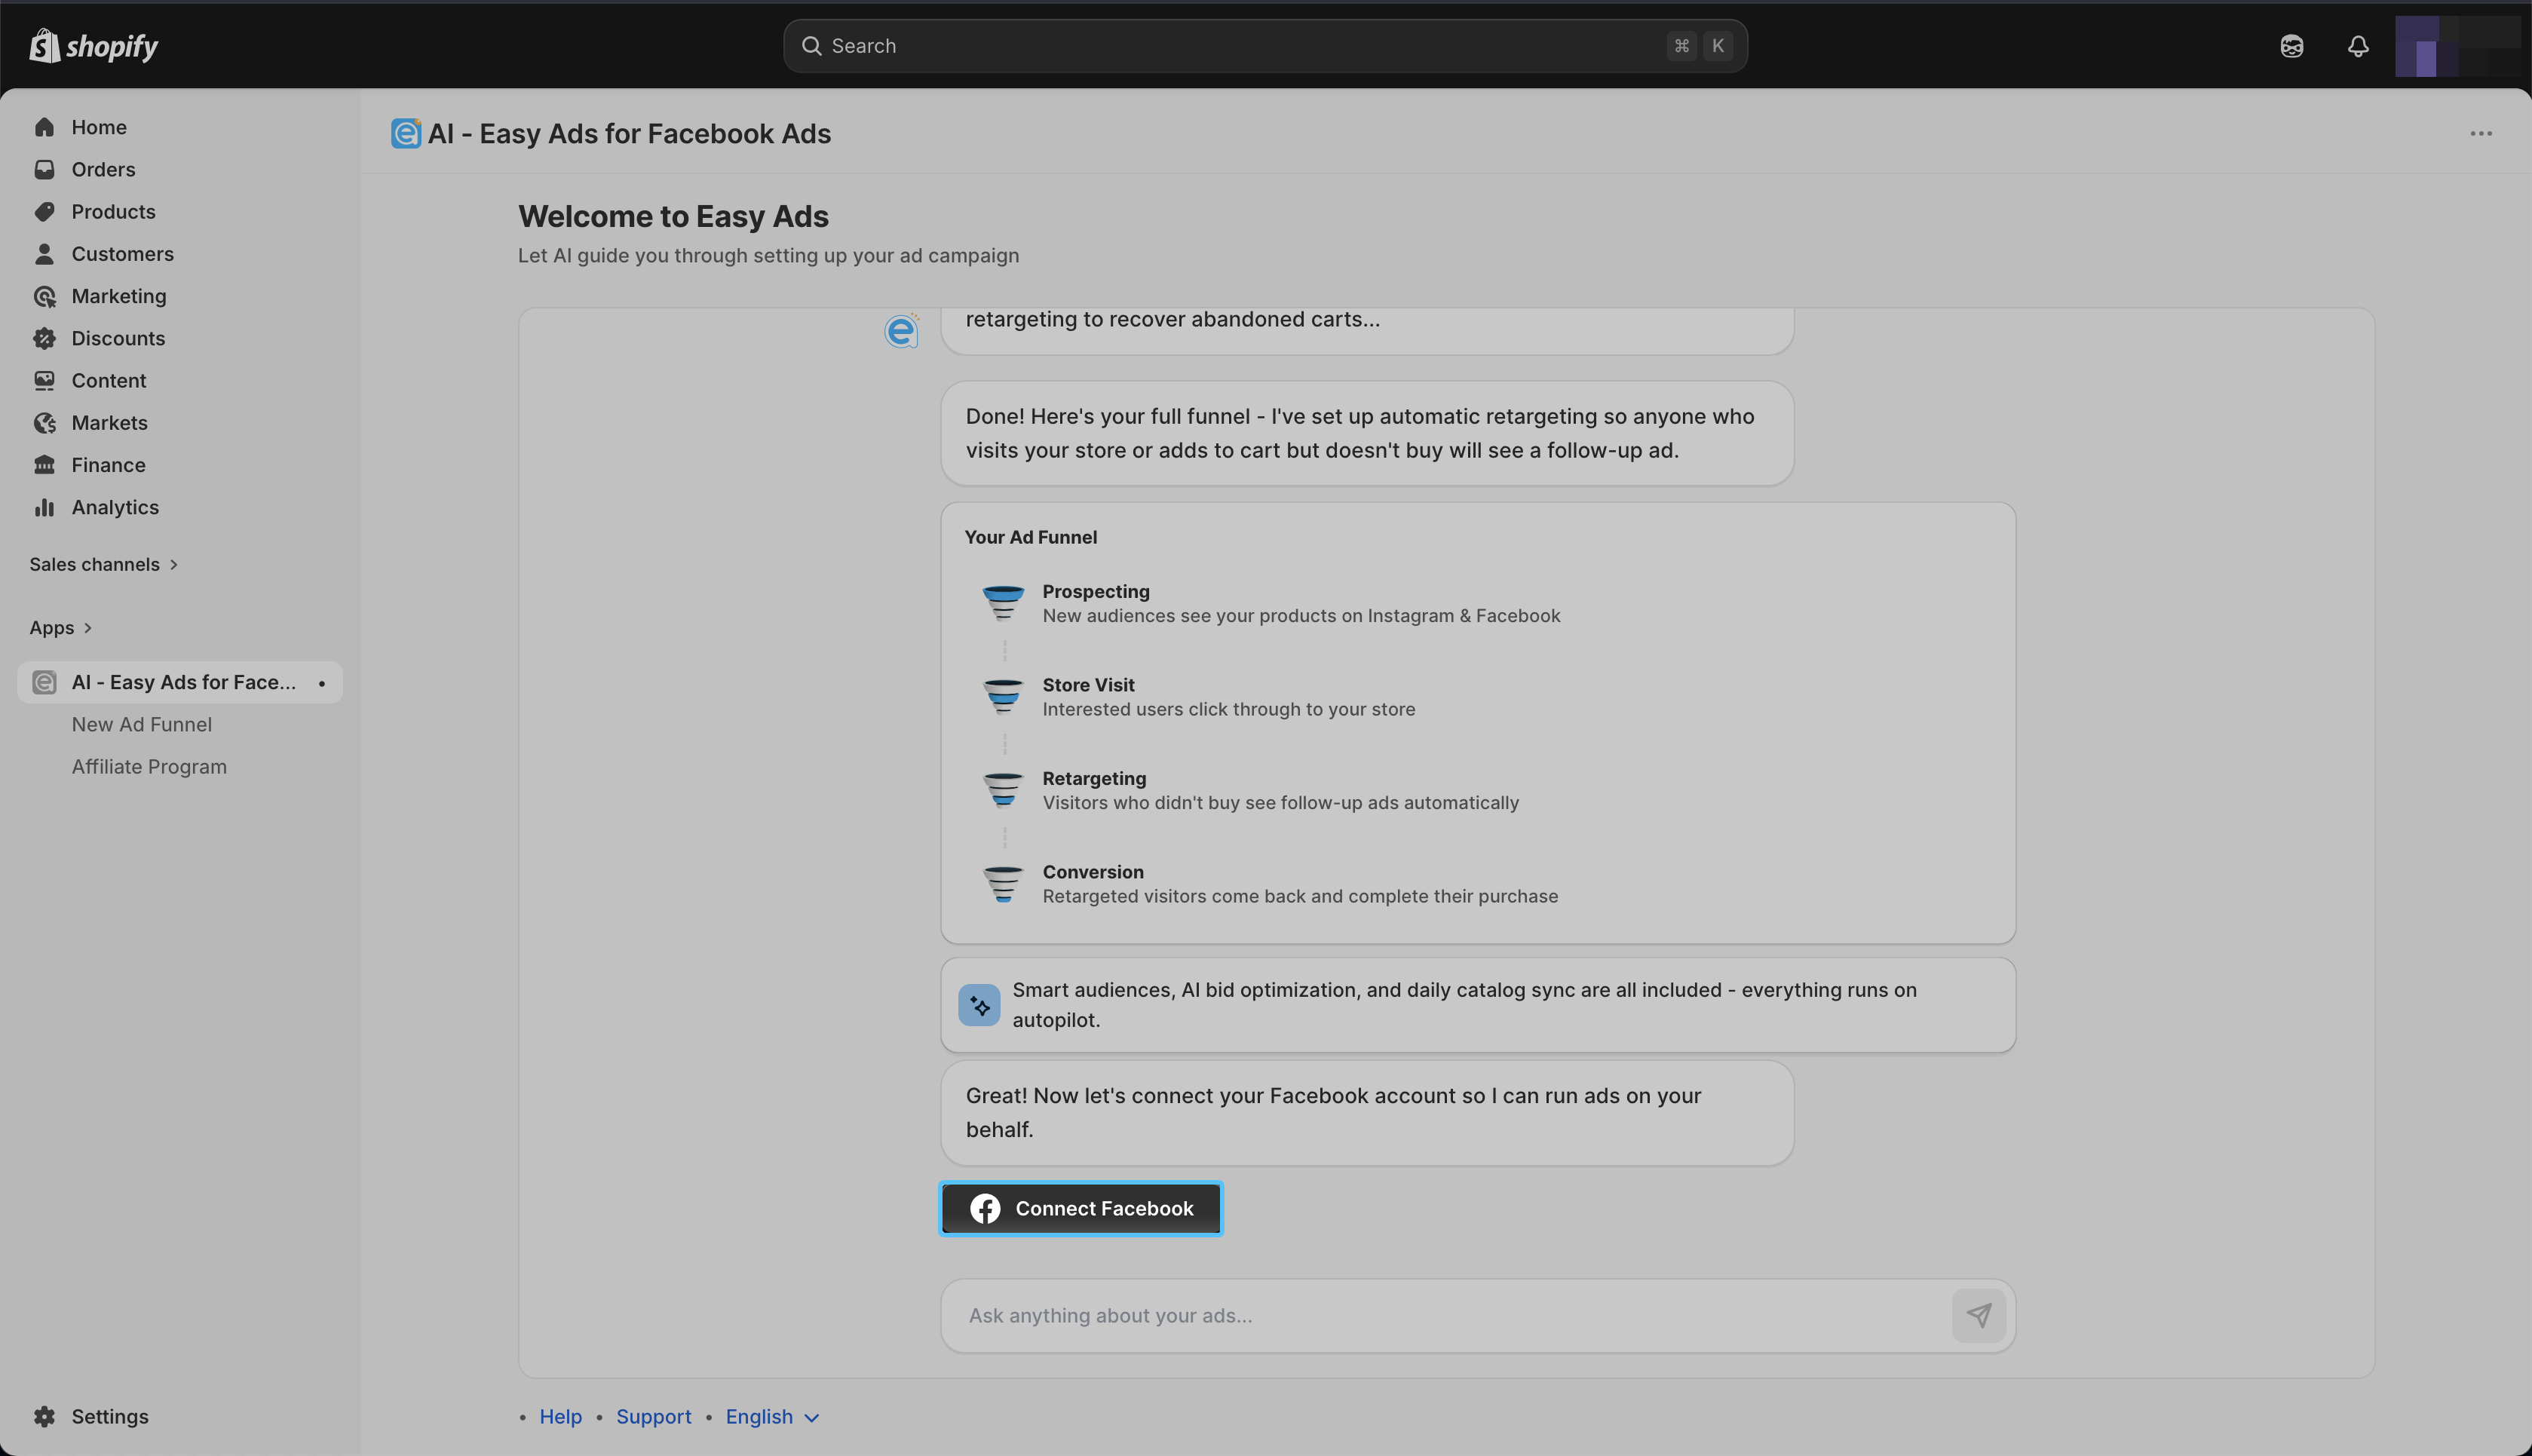2532x1456 pixels.
Task: Click the Help link in footer
Action: coord(560,1416)
